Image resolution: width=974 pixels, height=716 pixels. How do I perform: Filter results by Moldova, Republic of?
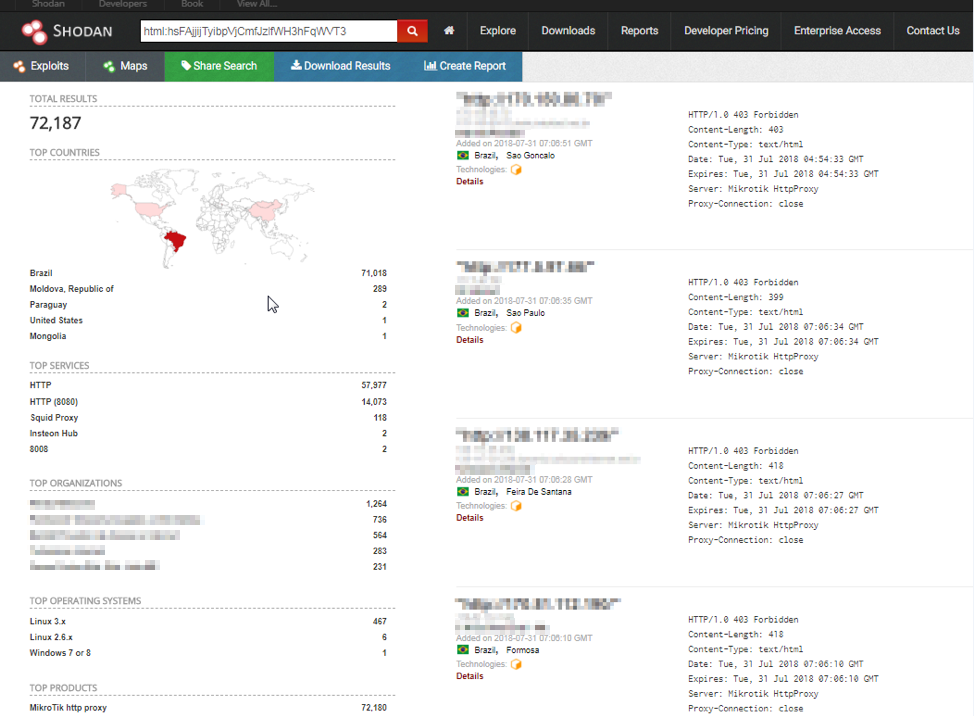click(x=72, y=289)
